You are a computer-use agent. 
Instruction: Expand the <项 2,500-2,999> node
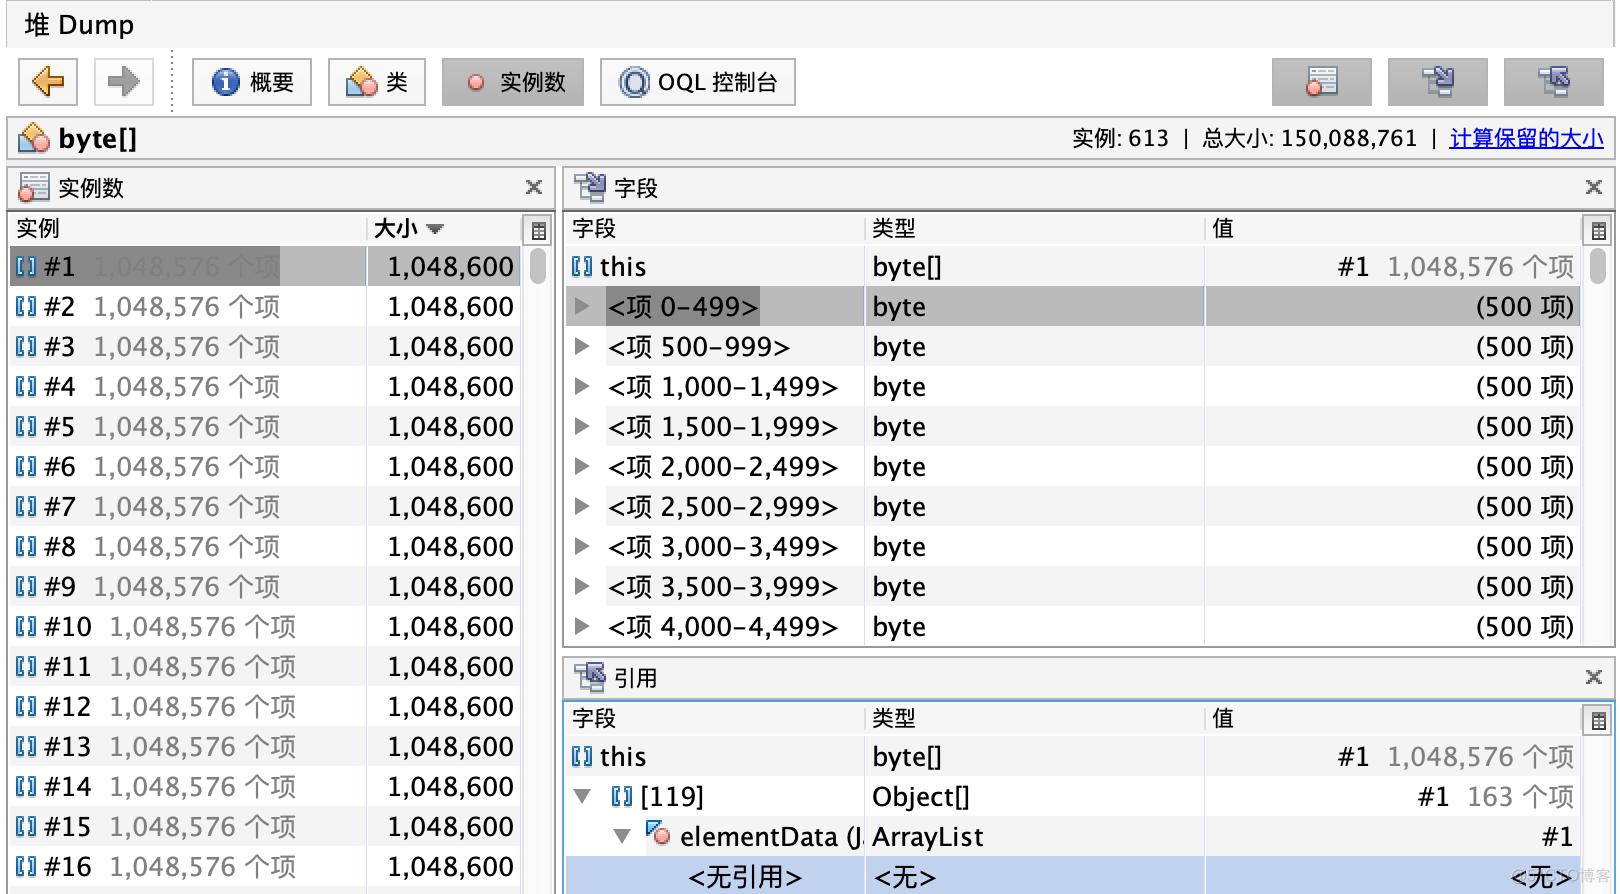tap(582, 507)
